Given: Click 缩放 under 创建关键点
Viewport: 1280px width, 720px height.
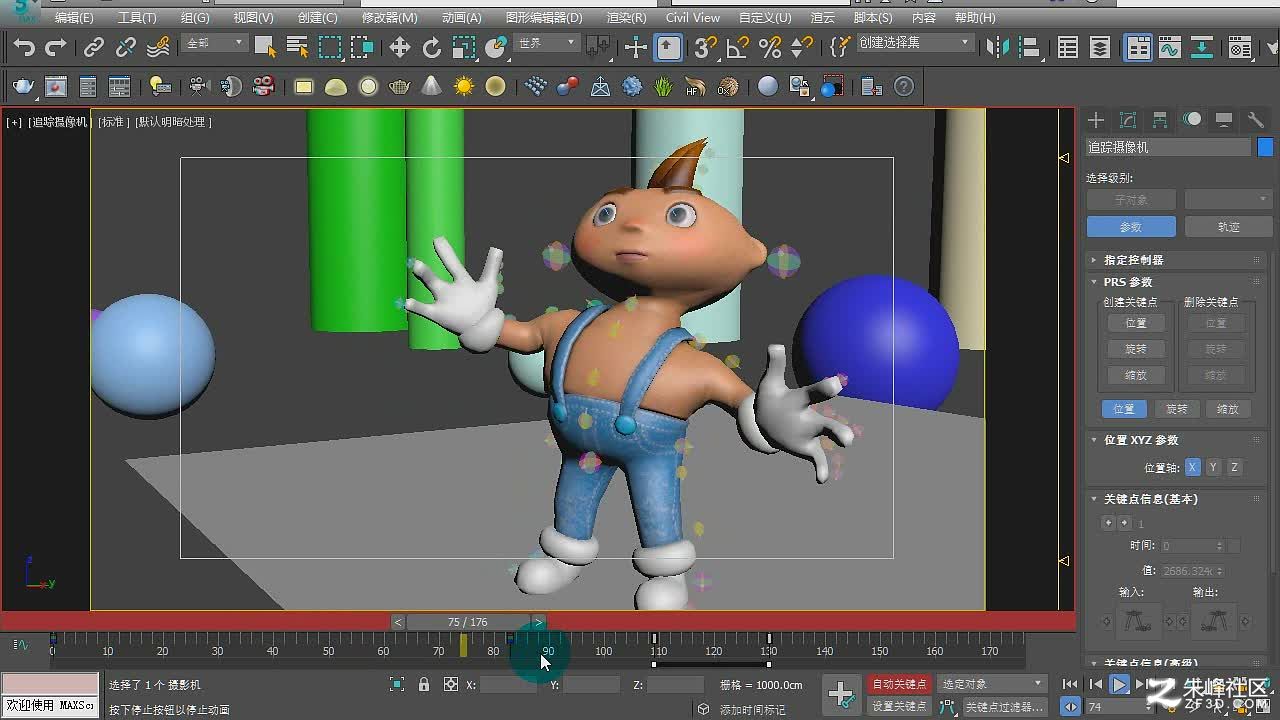Looking at the screenshot, I should click(1135, 375).
